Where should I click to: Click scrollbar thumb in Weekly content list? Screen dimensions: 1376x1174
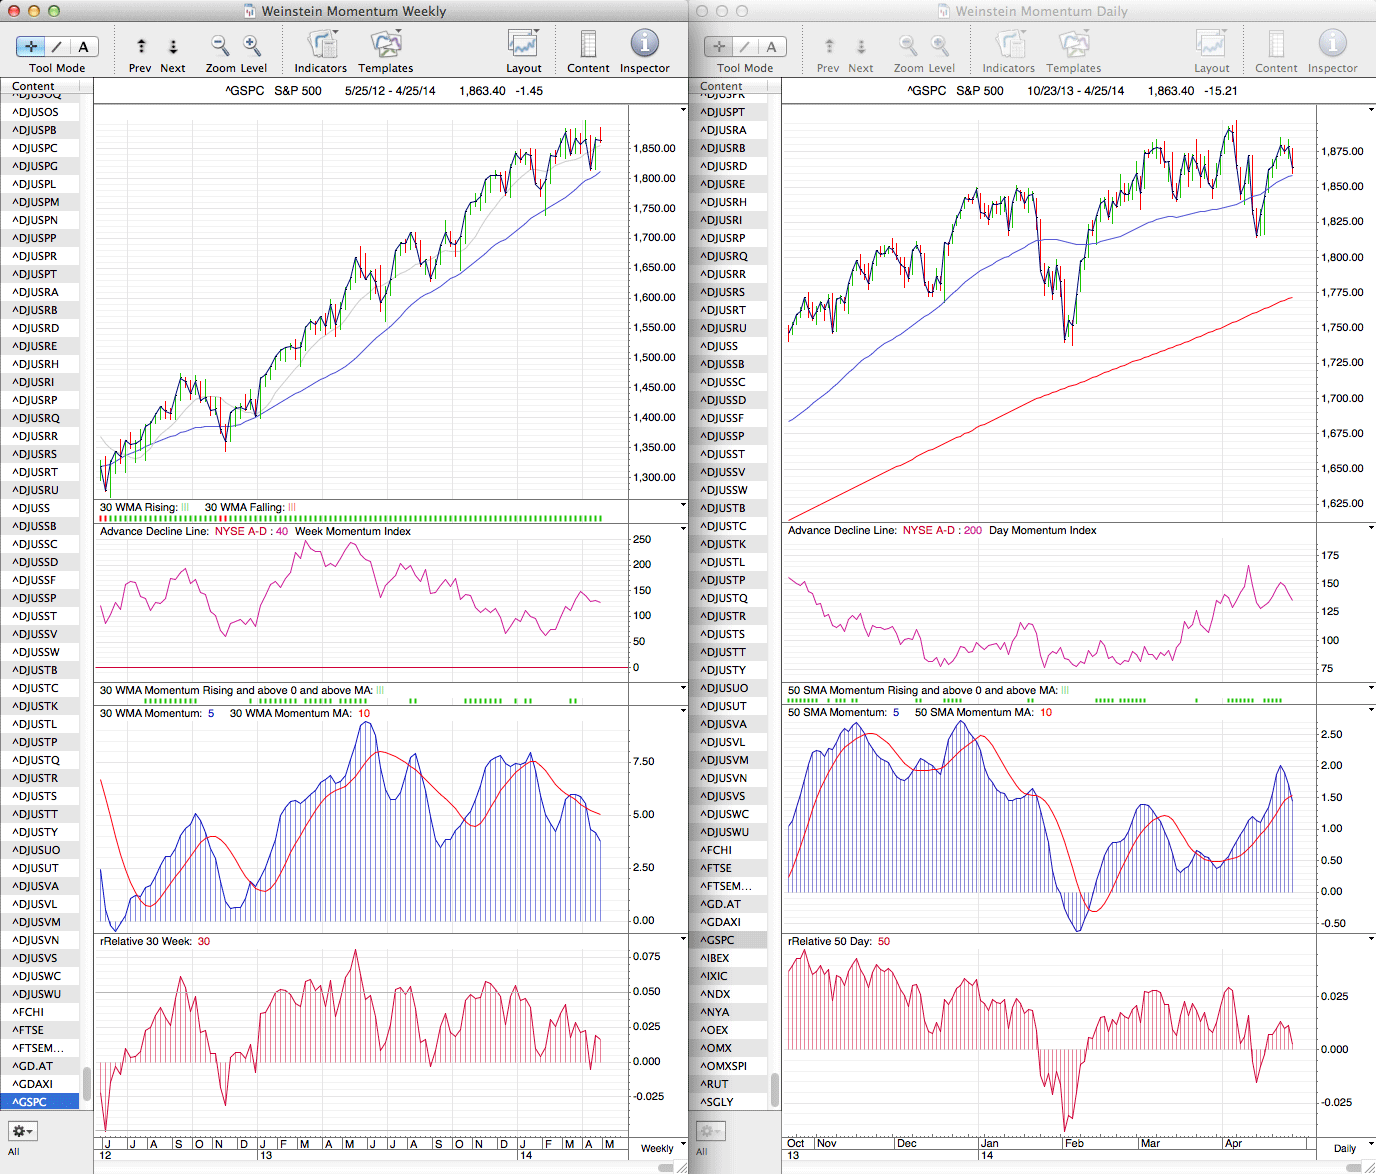point(87,1083)
